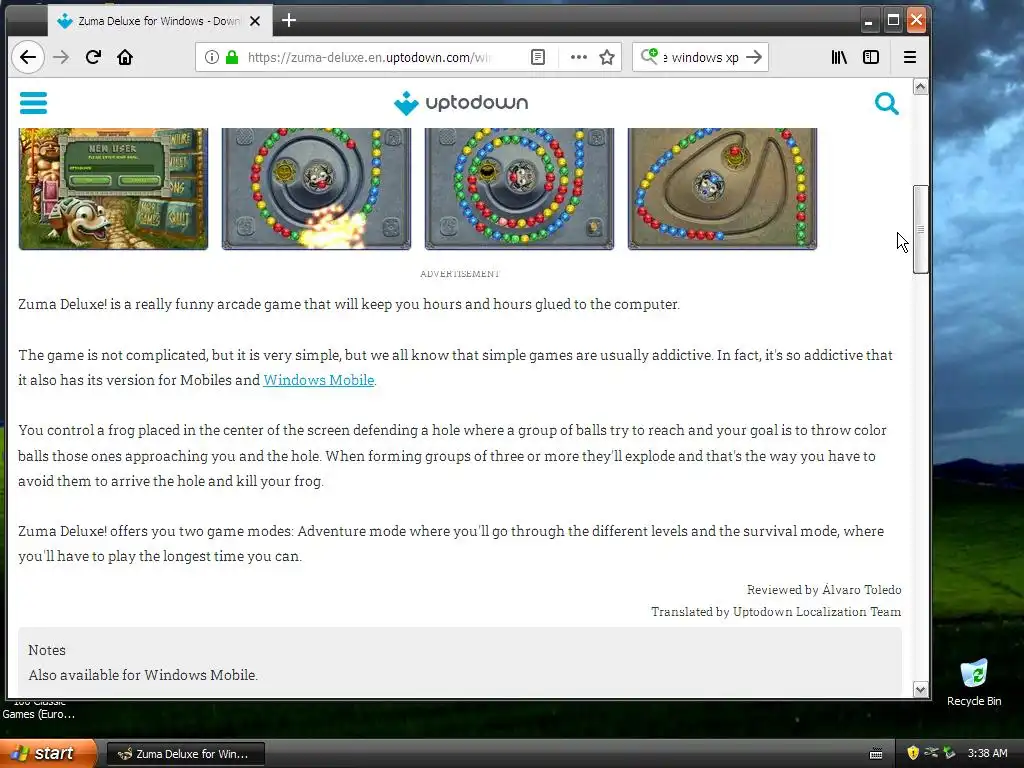Image resolution: width=1024 pixels, height=768 pixels.
Task: Click the 'Notes' heading
Action: [x=47, y=650]
